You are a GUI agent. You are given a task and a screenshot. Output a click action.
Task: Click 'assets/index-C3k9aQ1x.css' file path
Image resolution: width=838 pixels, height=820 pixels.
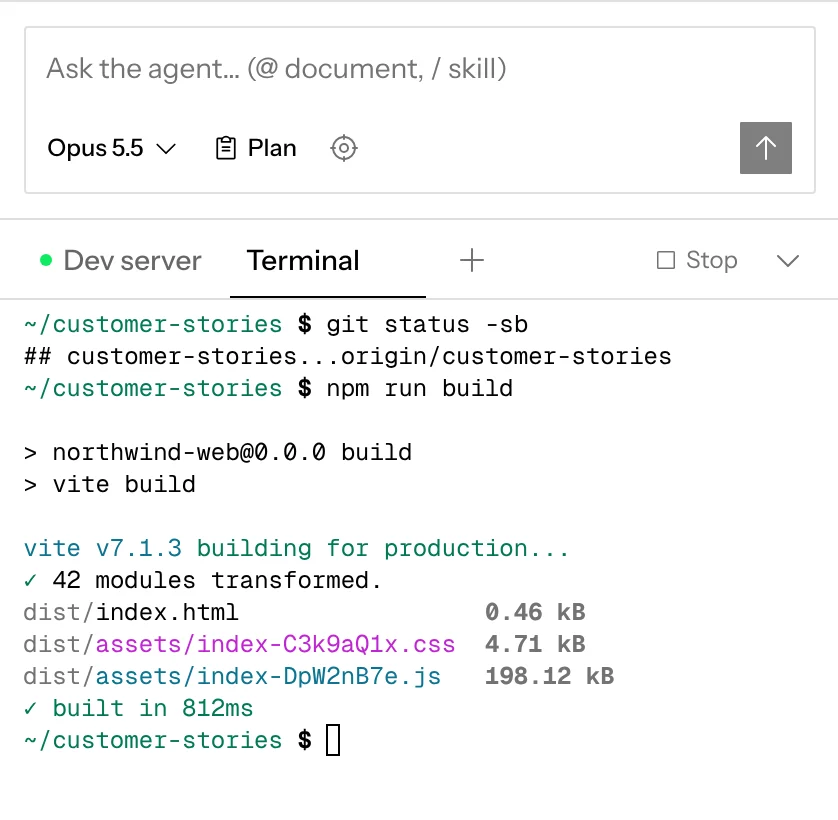(x=275, y=645)
